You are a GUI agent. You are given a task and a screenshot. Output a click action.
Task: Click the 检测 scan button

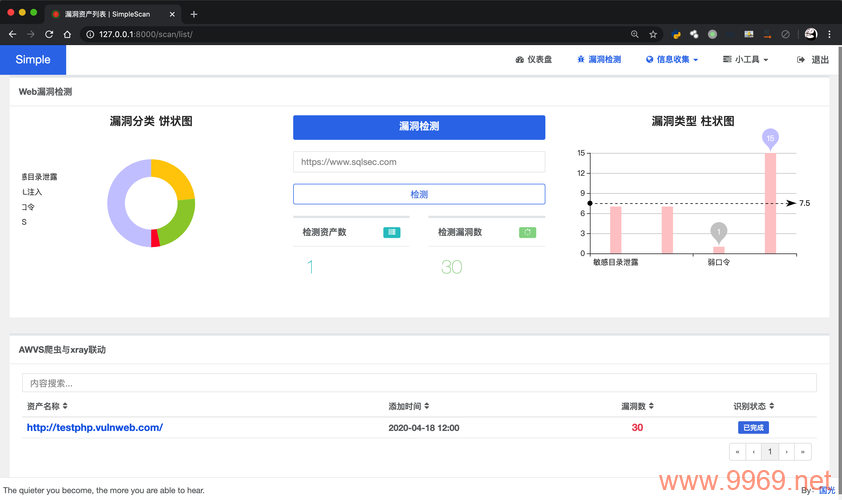click(419, 194)
